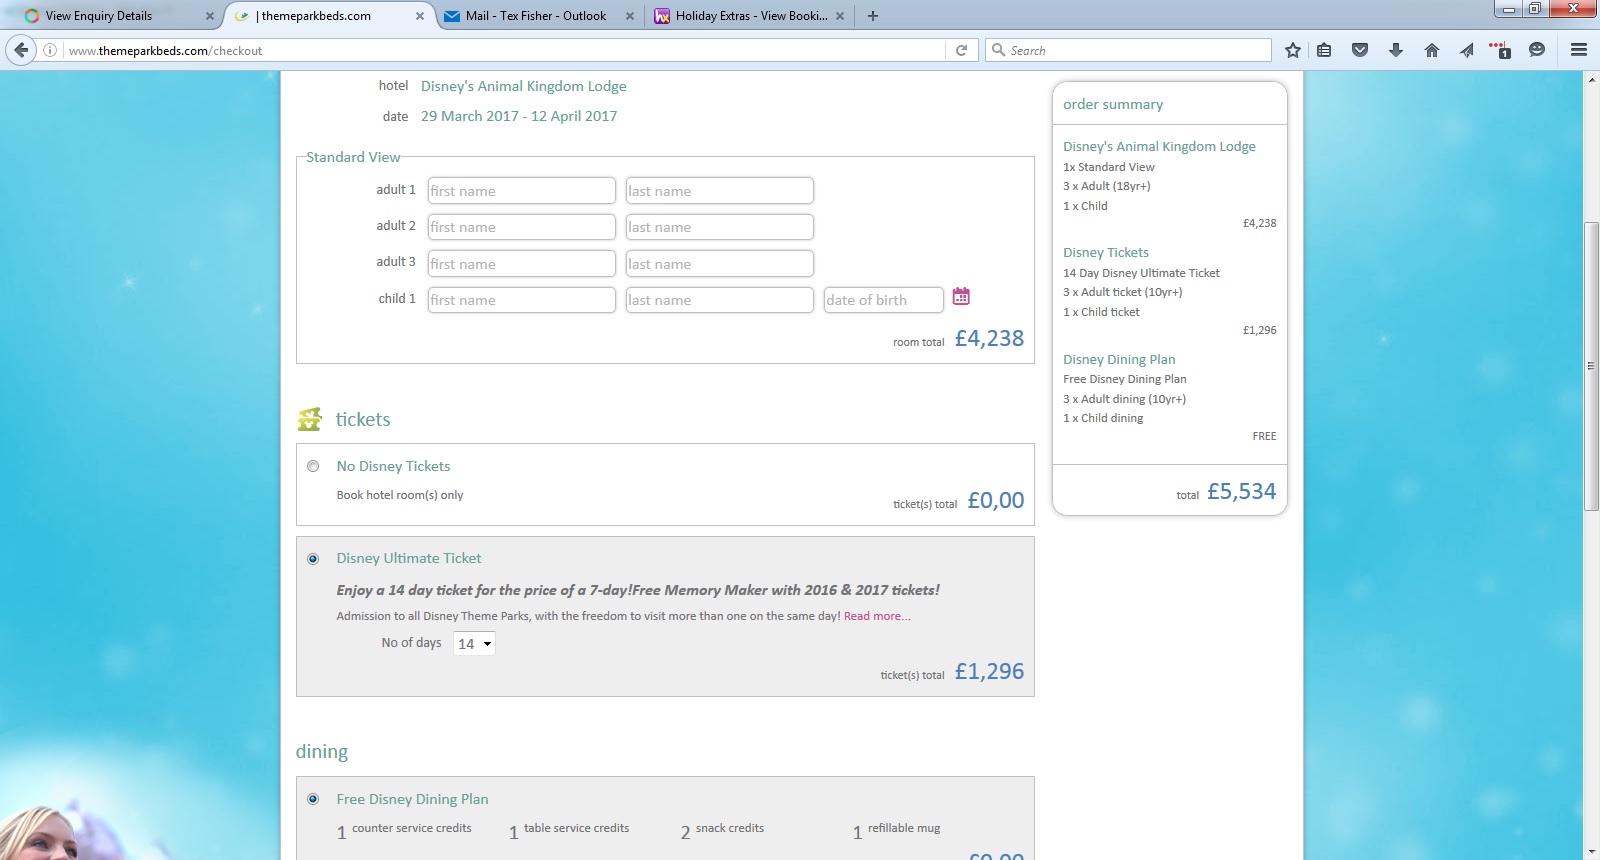Focus adult 2 last name field
1600x860 pixels.
tap(719, 227)
